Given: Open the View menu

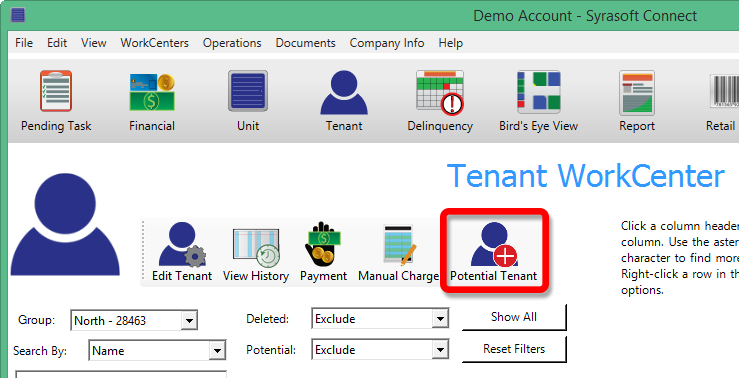Looking at the screenshot, I should (94, 43).
